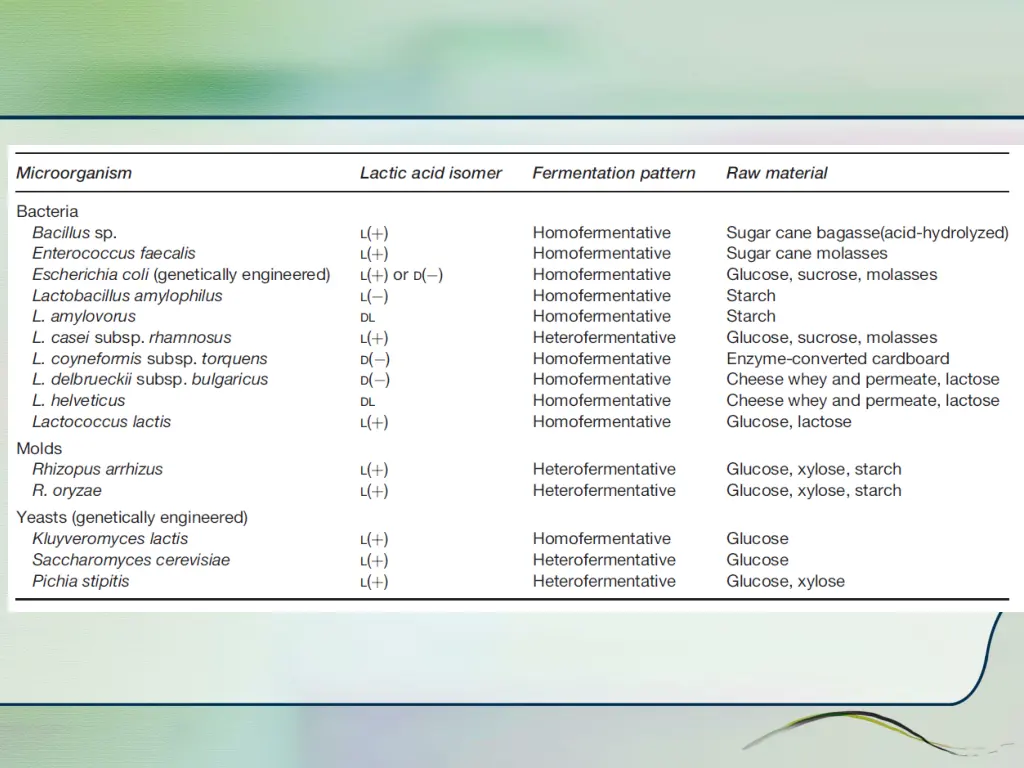Screen dimensions: 1024x768
Task: Select "Cheese whey and permeate, lactose" for L. helveticus
Action: click(x=863, y=400)
